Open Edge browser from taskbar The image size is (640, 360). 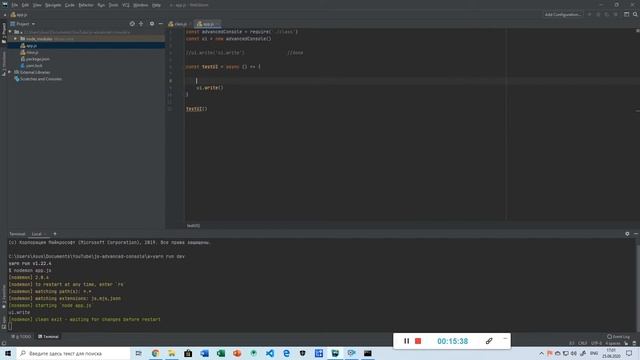click(286, 353)
